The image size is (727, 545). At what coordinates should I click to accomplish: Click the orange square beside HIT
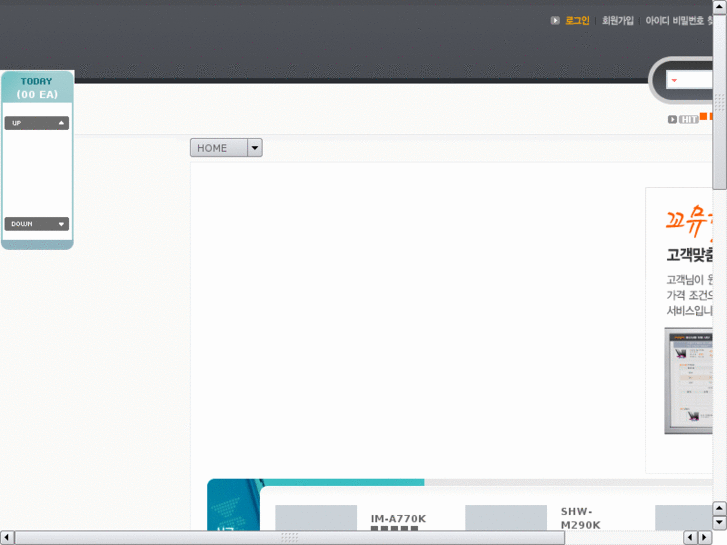point(703,116)
